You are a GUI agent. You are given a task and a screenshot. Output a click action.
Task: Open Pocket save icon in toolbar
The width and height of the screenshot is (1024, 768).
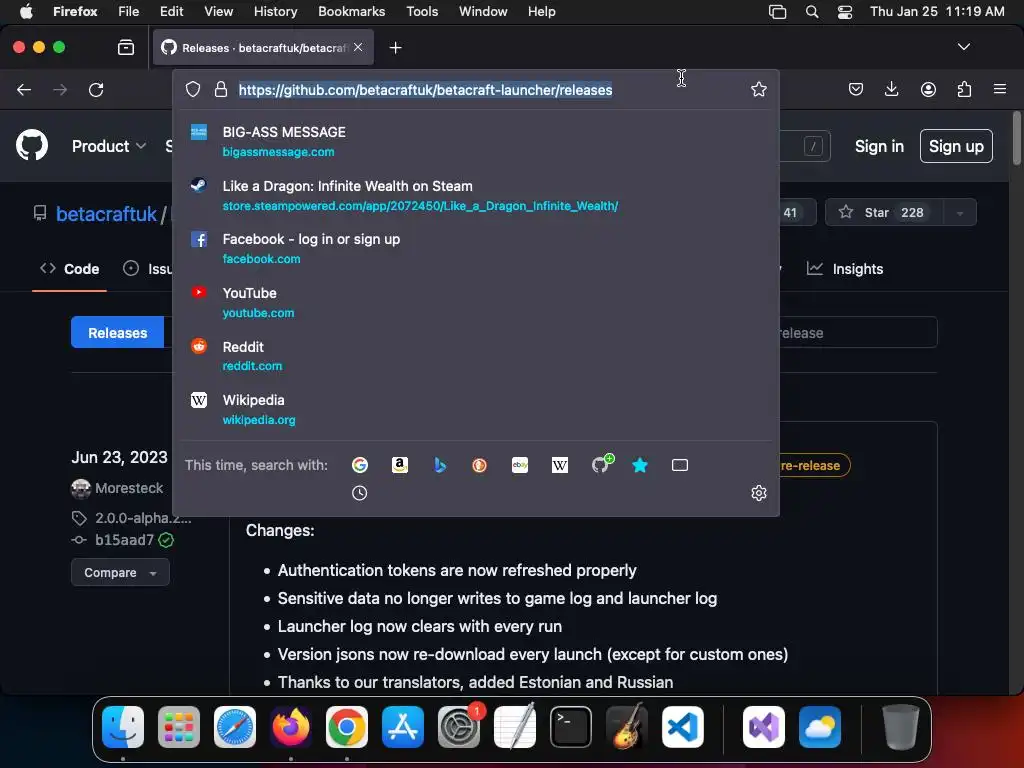(x=856, y=89)
